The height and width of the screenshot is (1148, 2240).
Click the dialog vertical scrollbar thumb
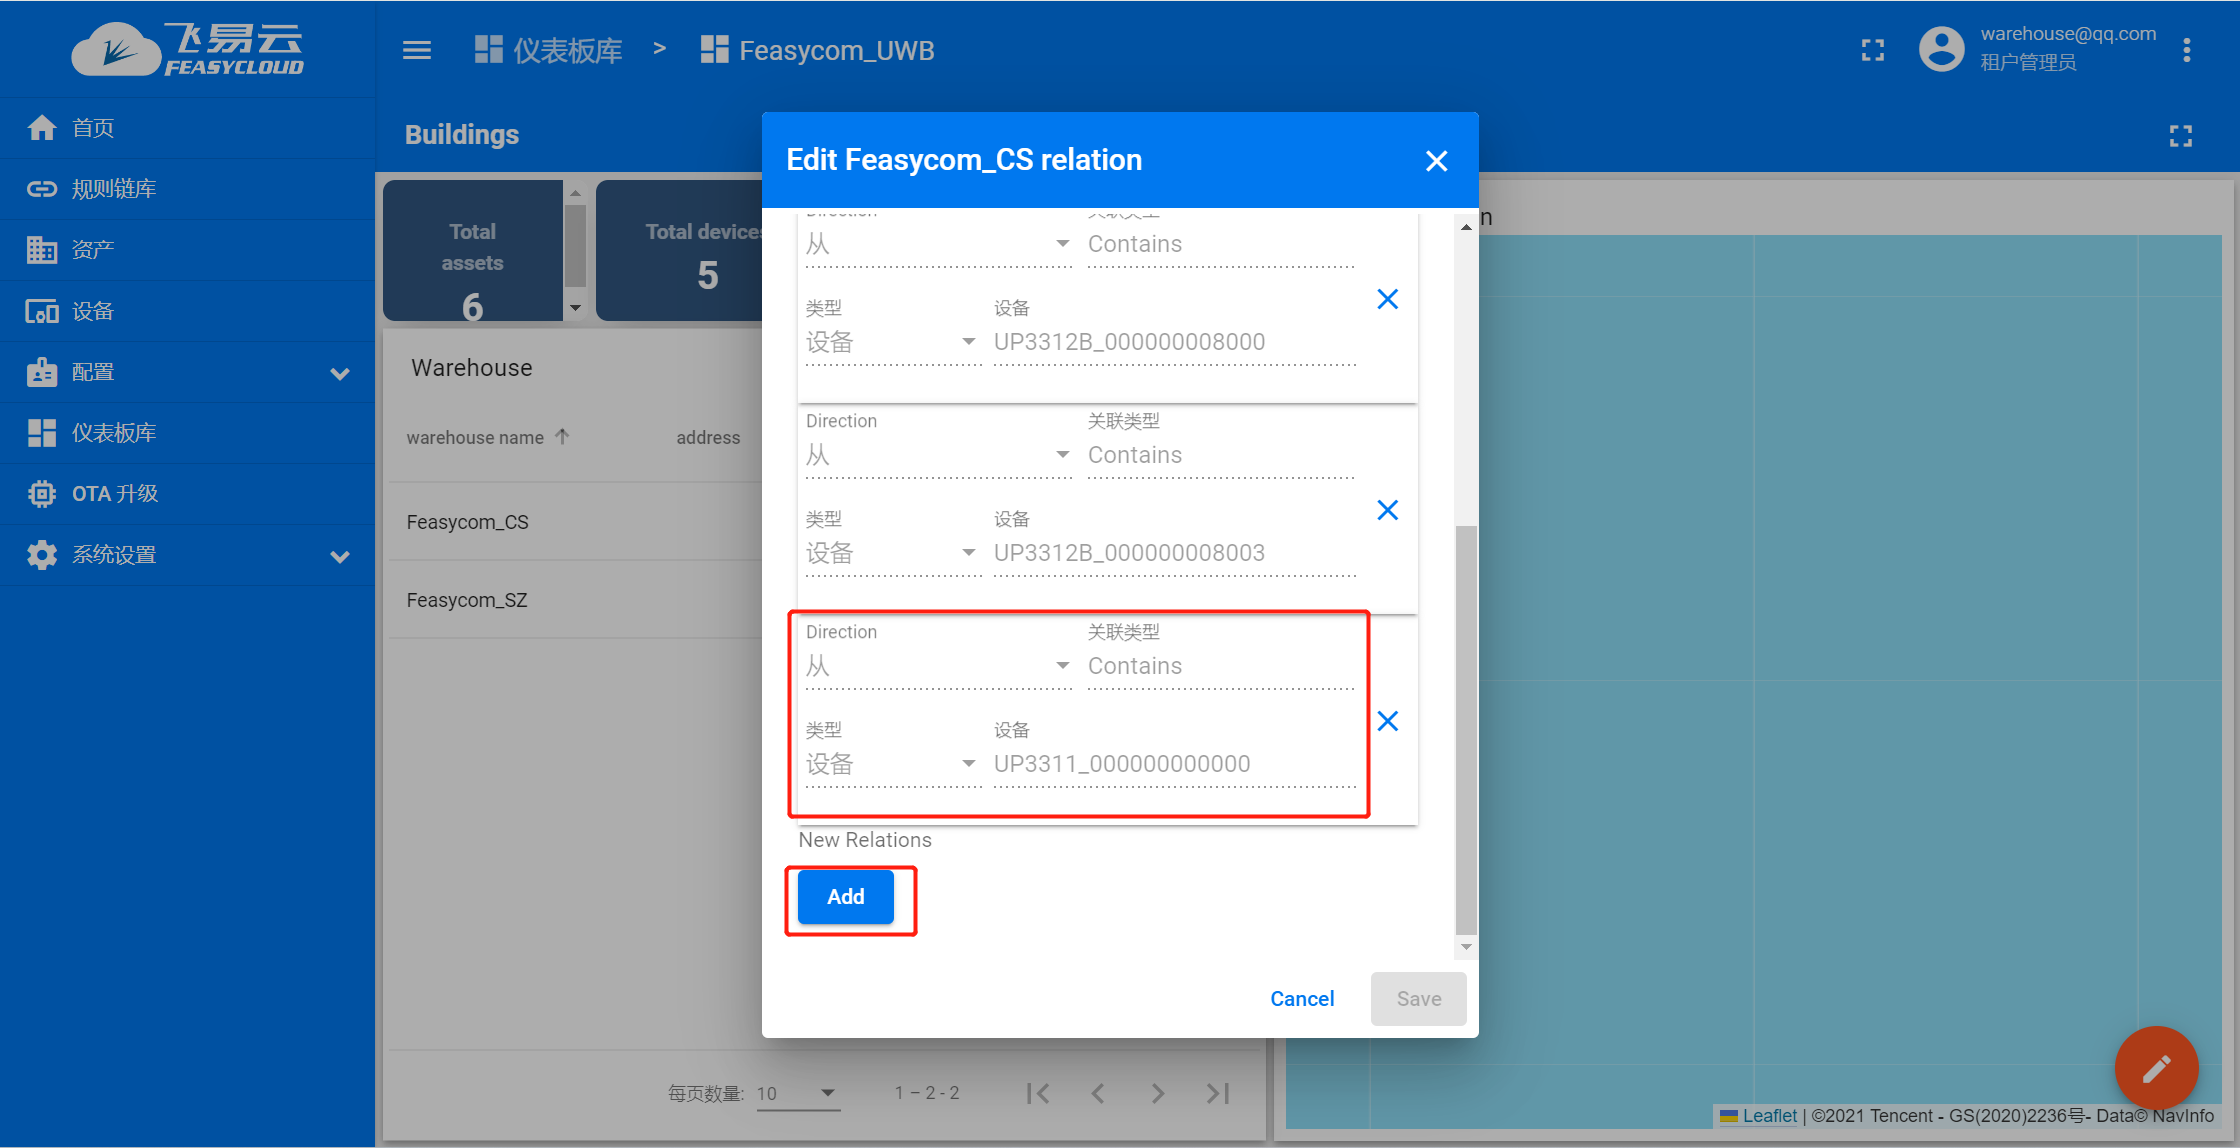(1466, 730)
